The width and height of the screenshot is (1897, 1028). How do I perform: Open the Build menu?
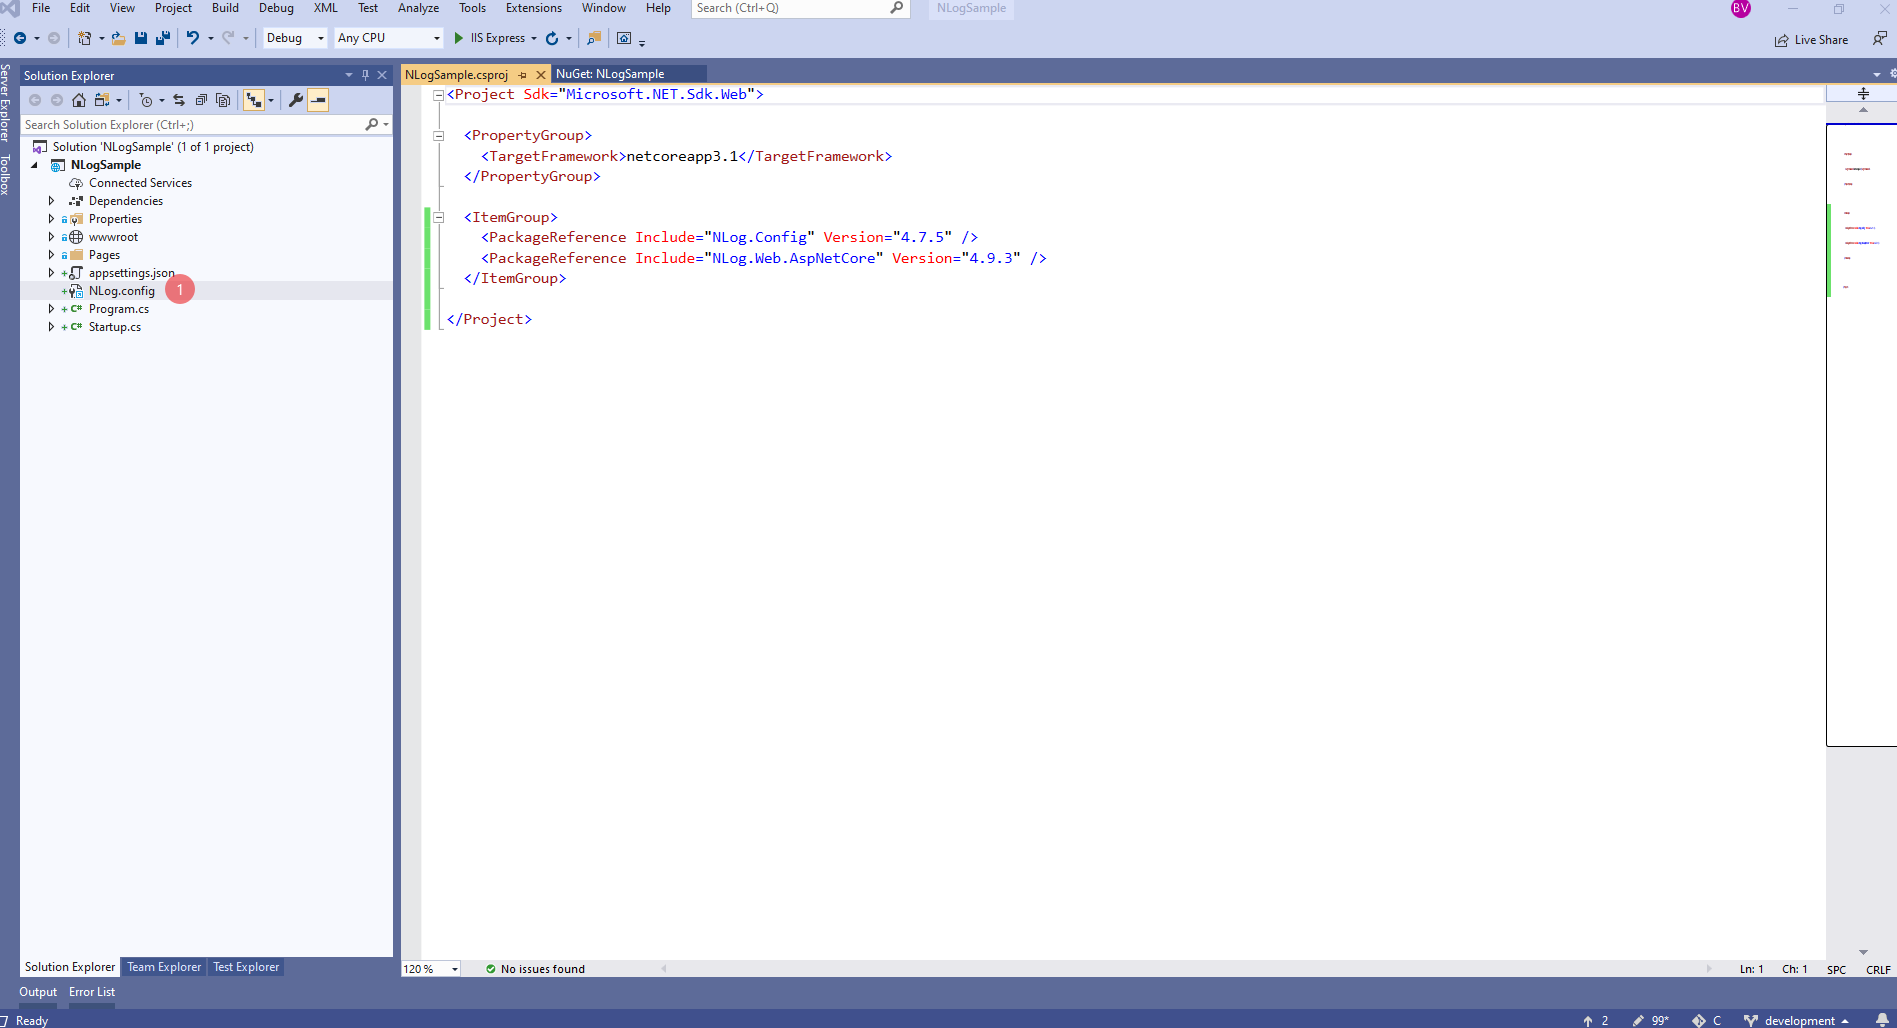tap(225, 8)
